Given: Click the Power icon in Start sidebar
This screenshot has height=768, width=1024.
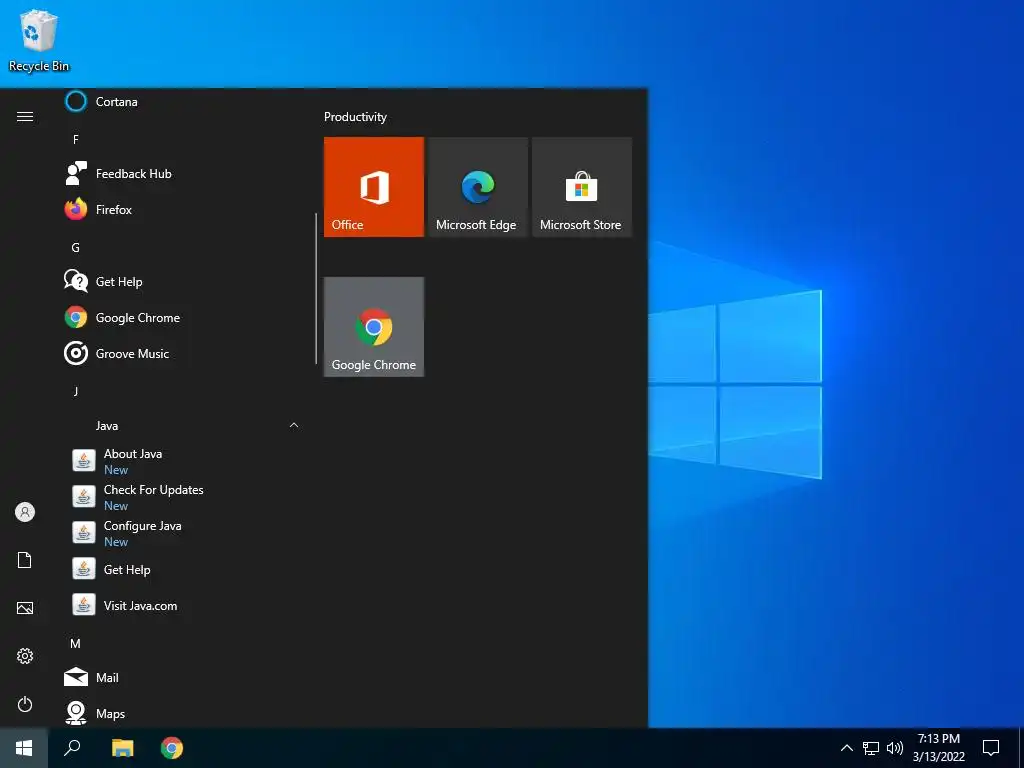Looking at the screenshot, I should pyautogui.click(x=25, y=704).
